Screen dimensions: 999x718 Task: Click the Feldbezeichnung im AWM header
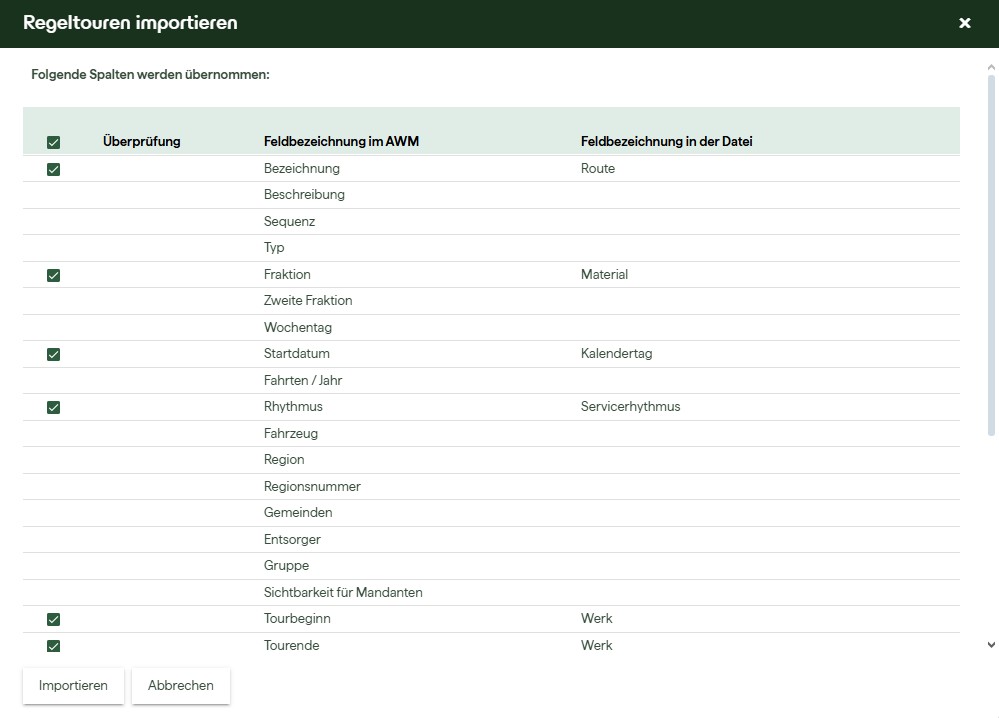point(341,142)
